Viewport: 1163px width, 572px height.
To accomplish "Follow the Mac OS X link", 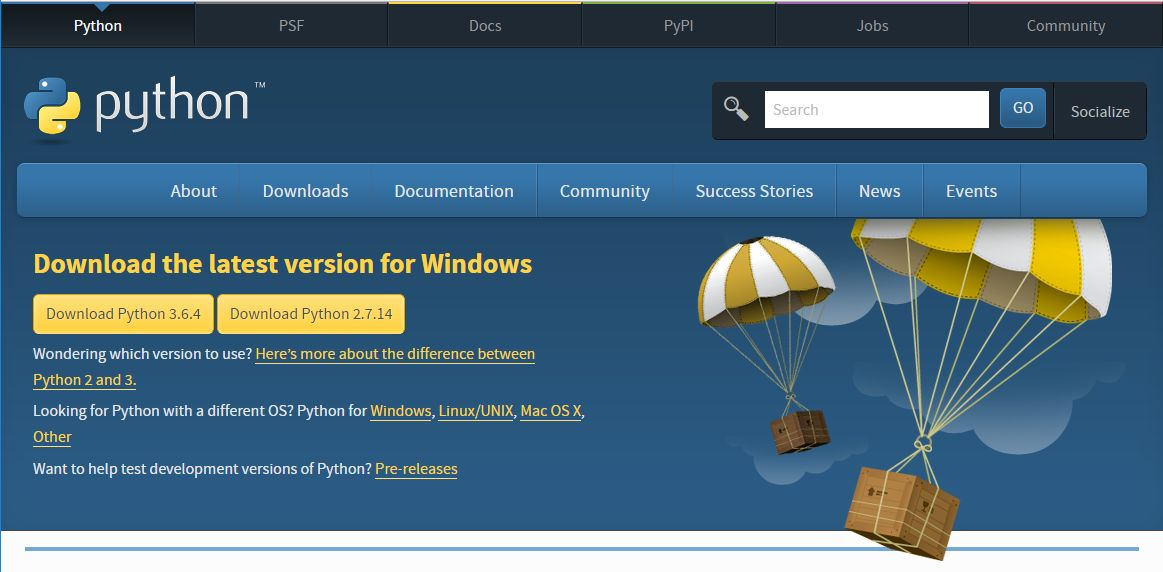I will [551, 410].
